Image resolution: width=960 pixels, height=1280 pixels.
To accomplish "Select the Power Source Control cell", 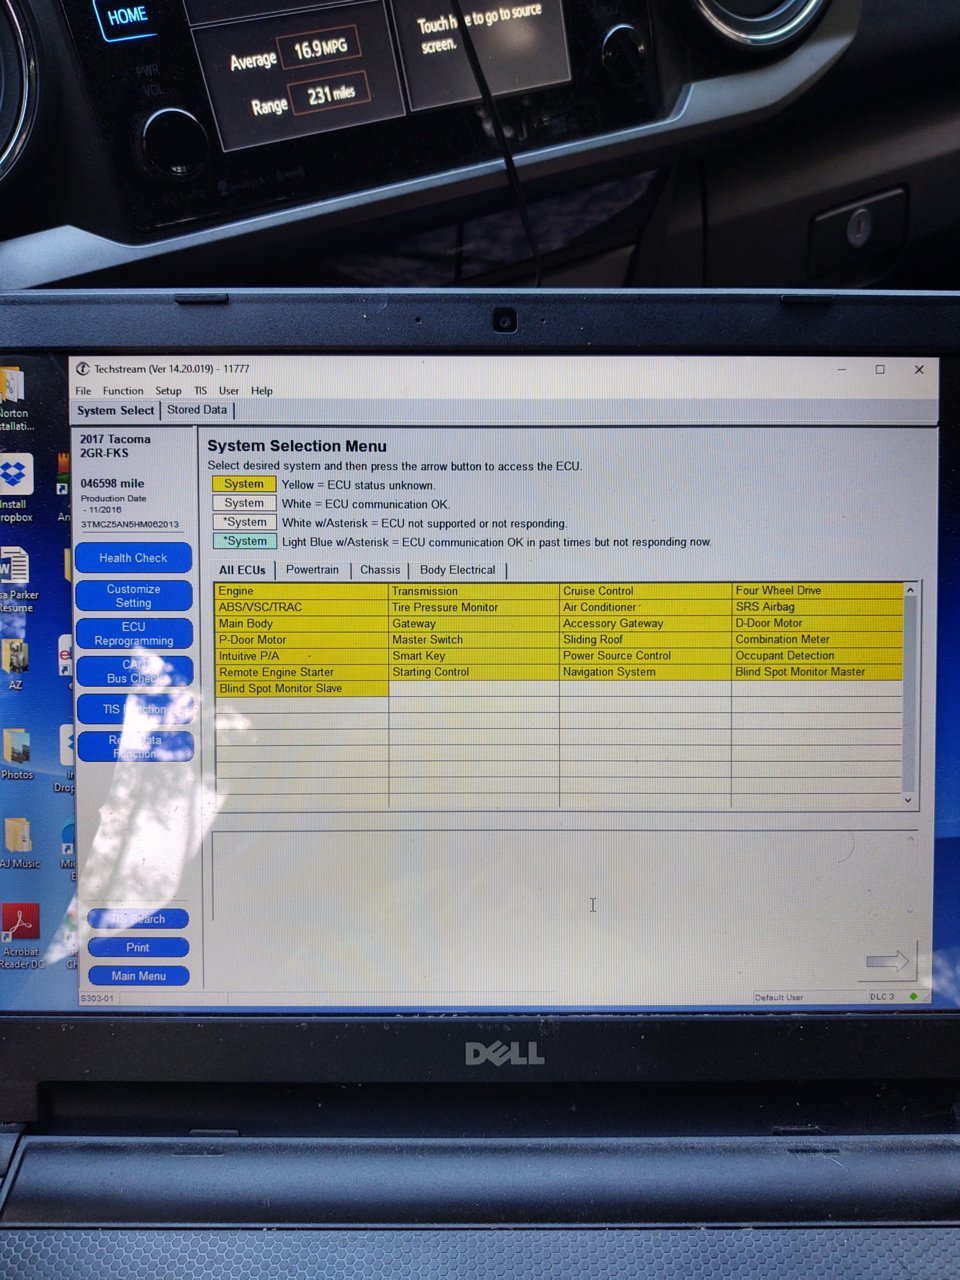I will (645, 656).
